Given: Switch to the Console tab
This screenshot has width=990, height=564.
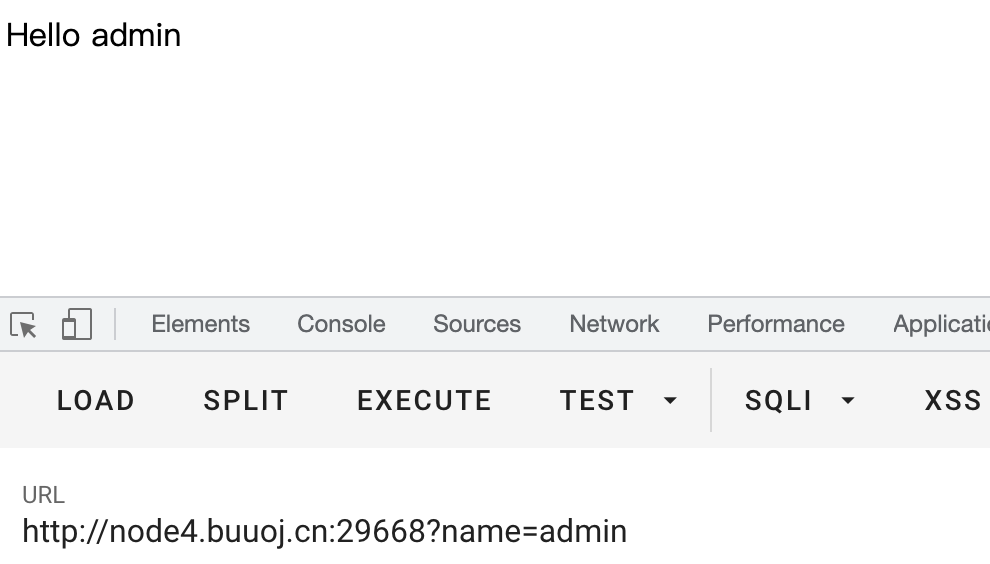Looking at the screenshot, I should (341, 324).
